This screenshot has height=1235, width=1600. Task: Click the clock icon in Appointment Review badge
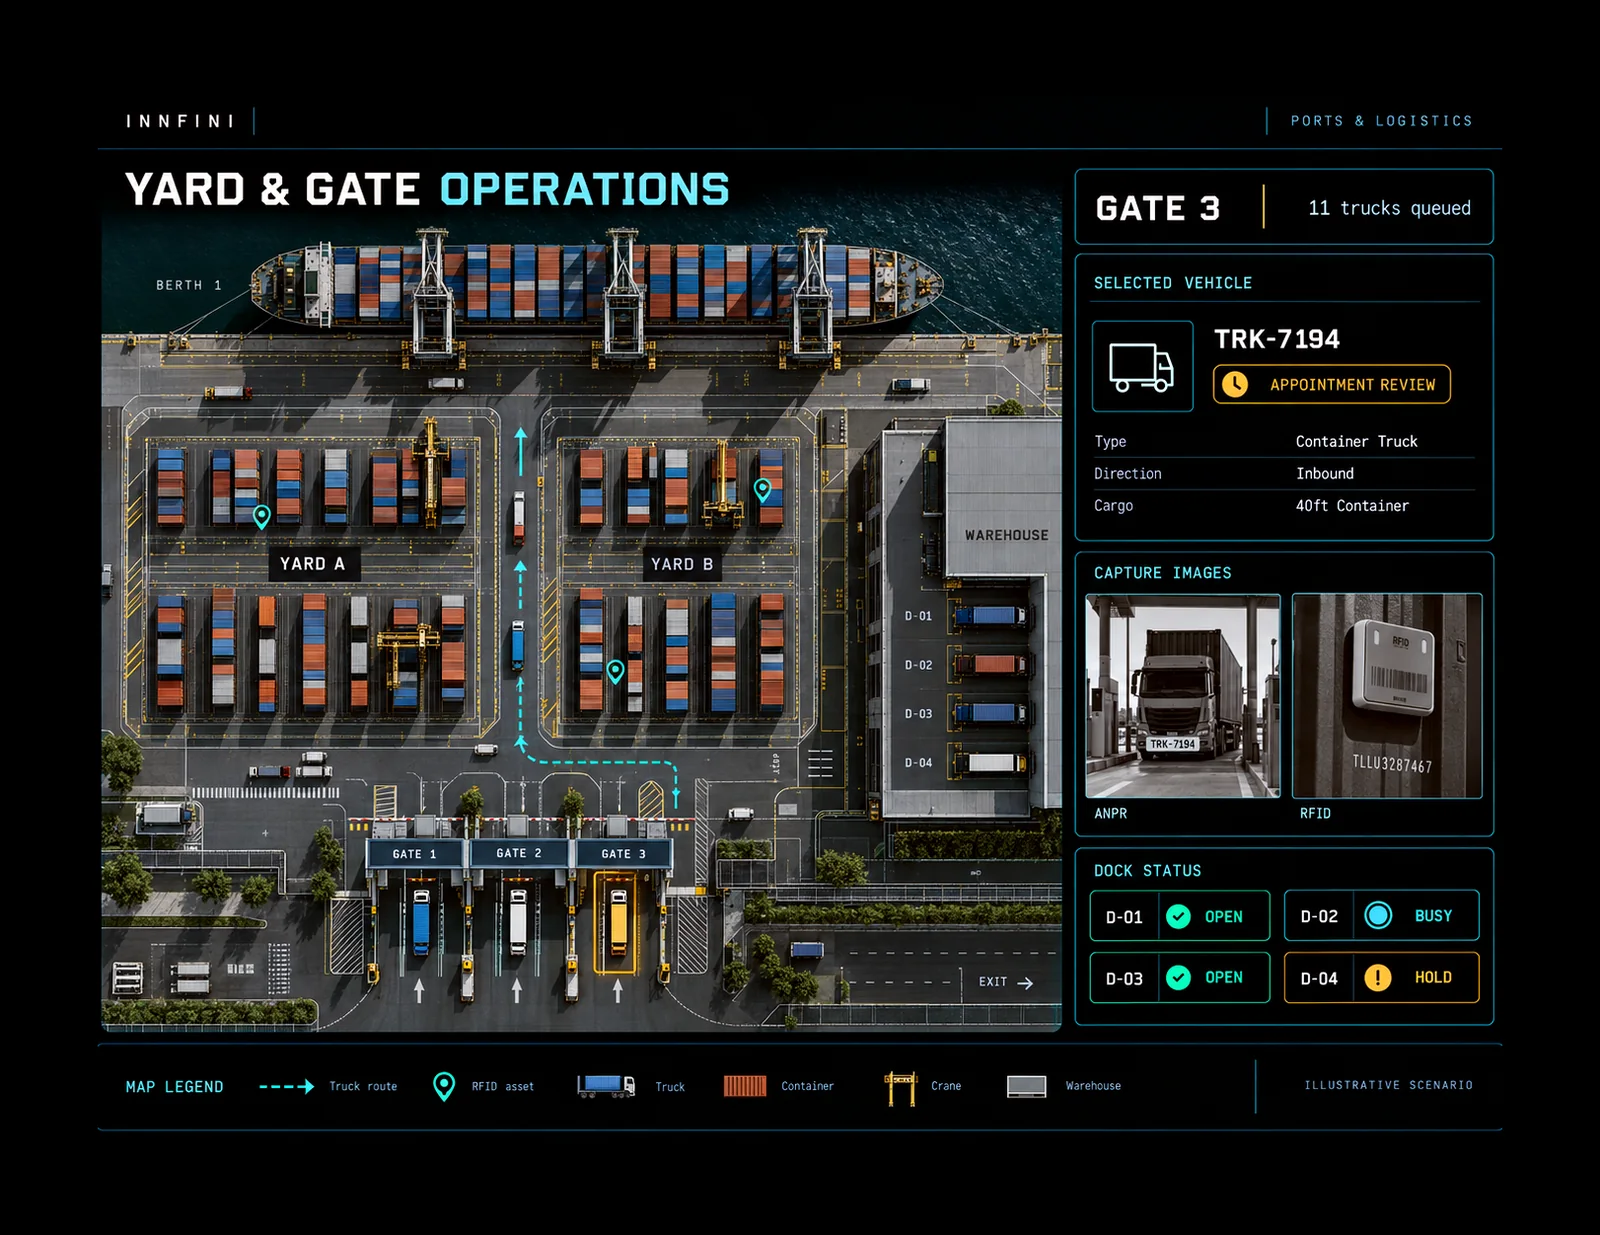tap(1235, 384)
